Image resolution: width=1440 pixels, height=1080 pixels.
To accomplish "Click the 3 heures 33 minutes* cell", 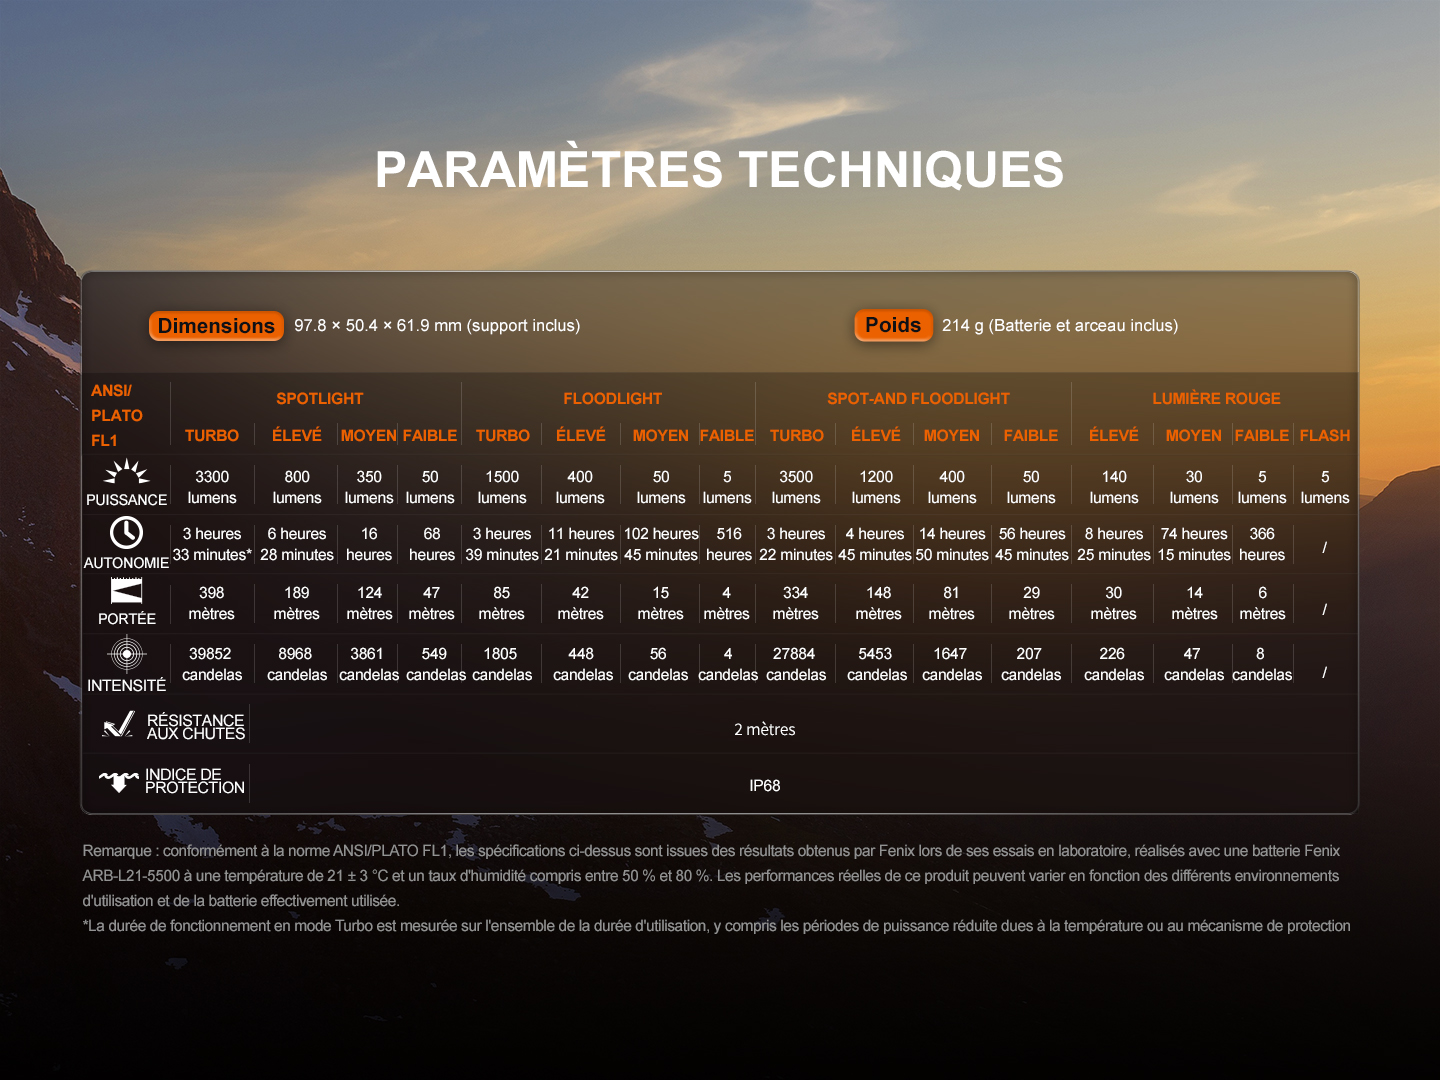I will point(212,544).
